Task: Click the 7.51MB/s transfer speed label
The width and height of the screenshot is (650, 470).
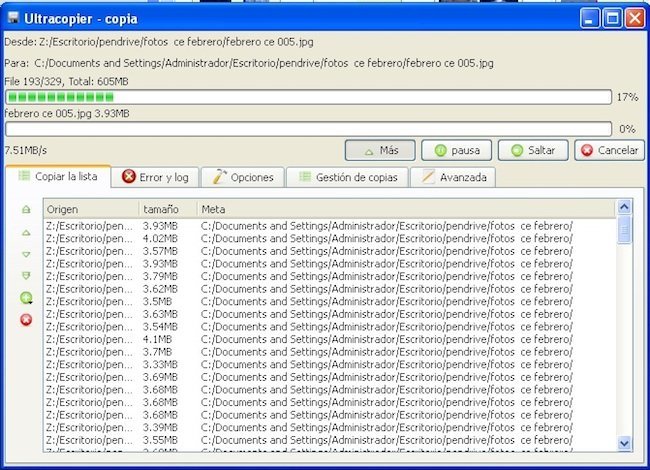Action: 26,150
